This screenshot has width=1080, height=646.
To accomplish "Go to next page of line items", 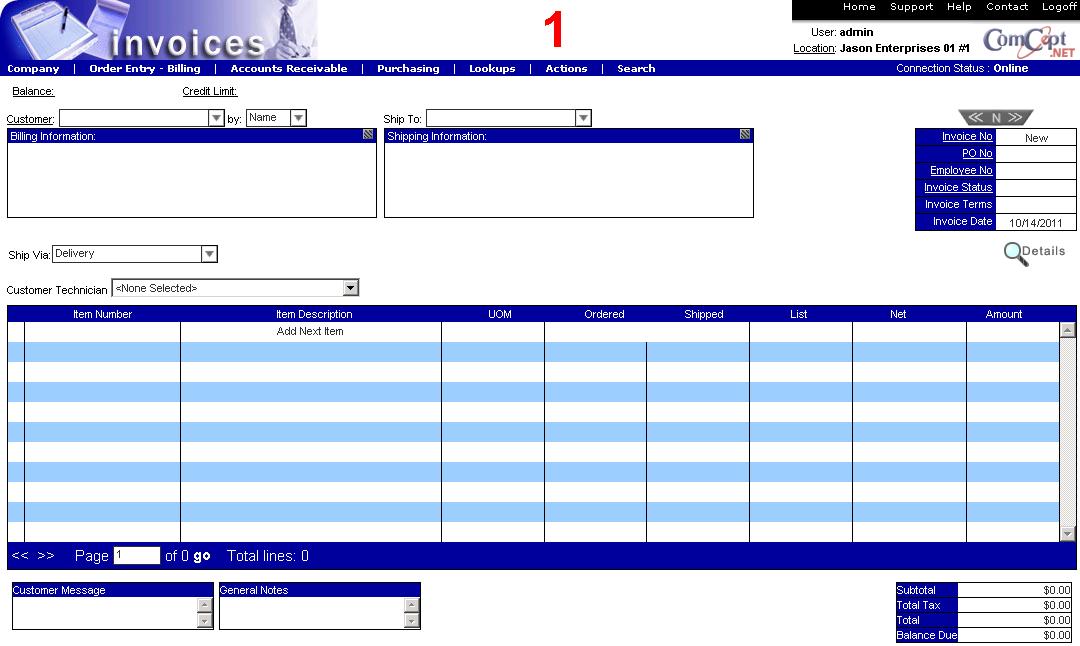I will coord(46,556).
